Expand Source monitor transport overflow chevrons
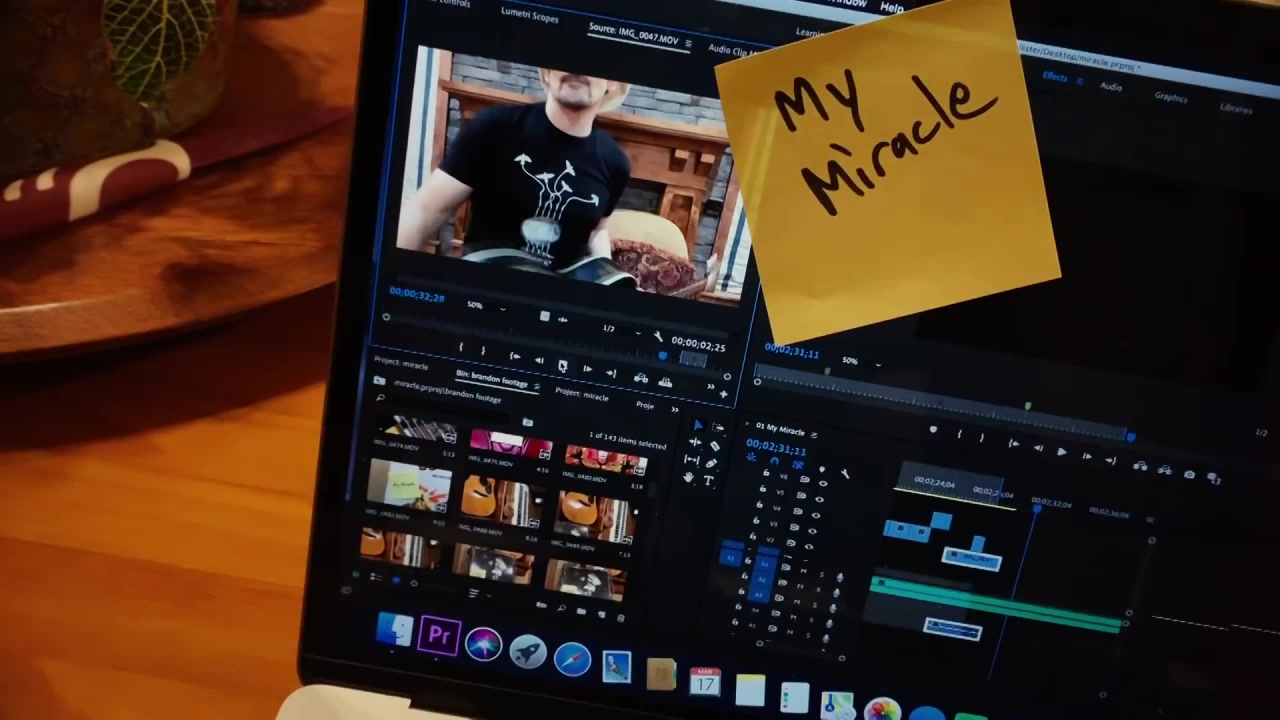 pyautogui.click(x=711, y=388)
